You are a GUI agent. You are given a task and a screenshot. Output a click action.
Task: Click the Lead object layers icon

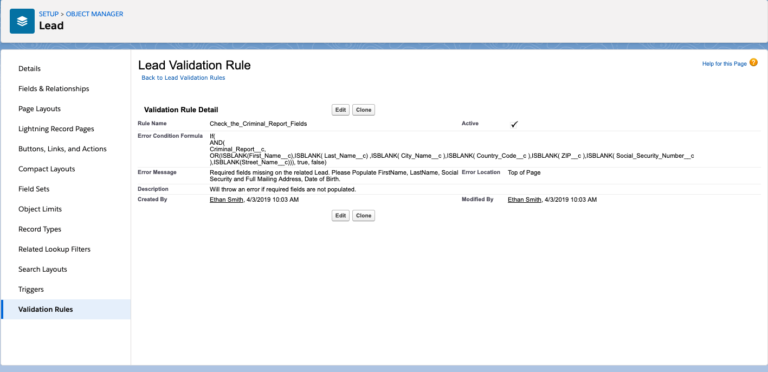pos(22,21)
